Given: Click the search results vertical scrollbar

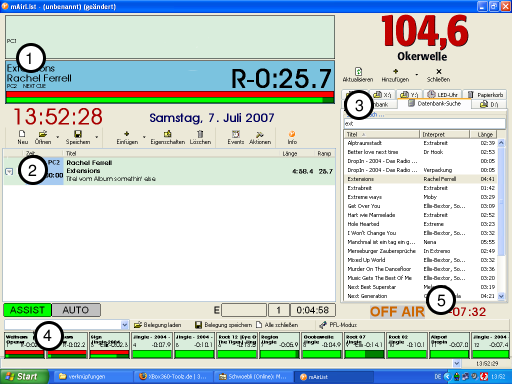Looking at the screenshot, I should coord(501,219).
